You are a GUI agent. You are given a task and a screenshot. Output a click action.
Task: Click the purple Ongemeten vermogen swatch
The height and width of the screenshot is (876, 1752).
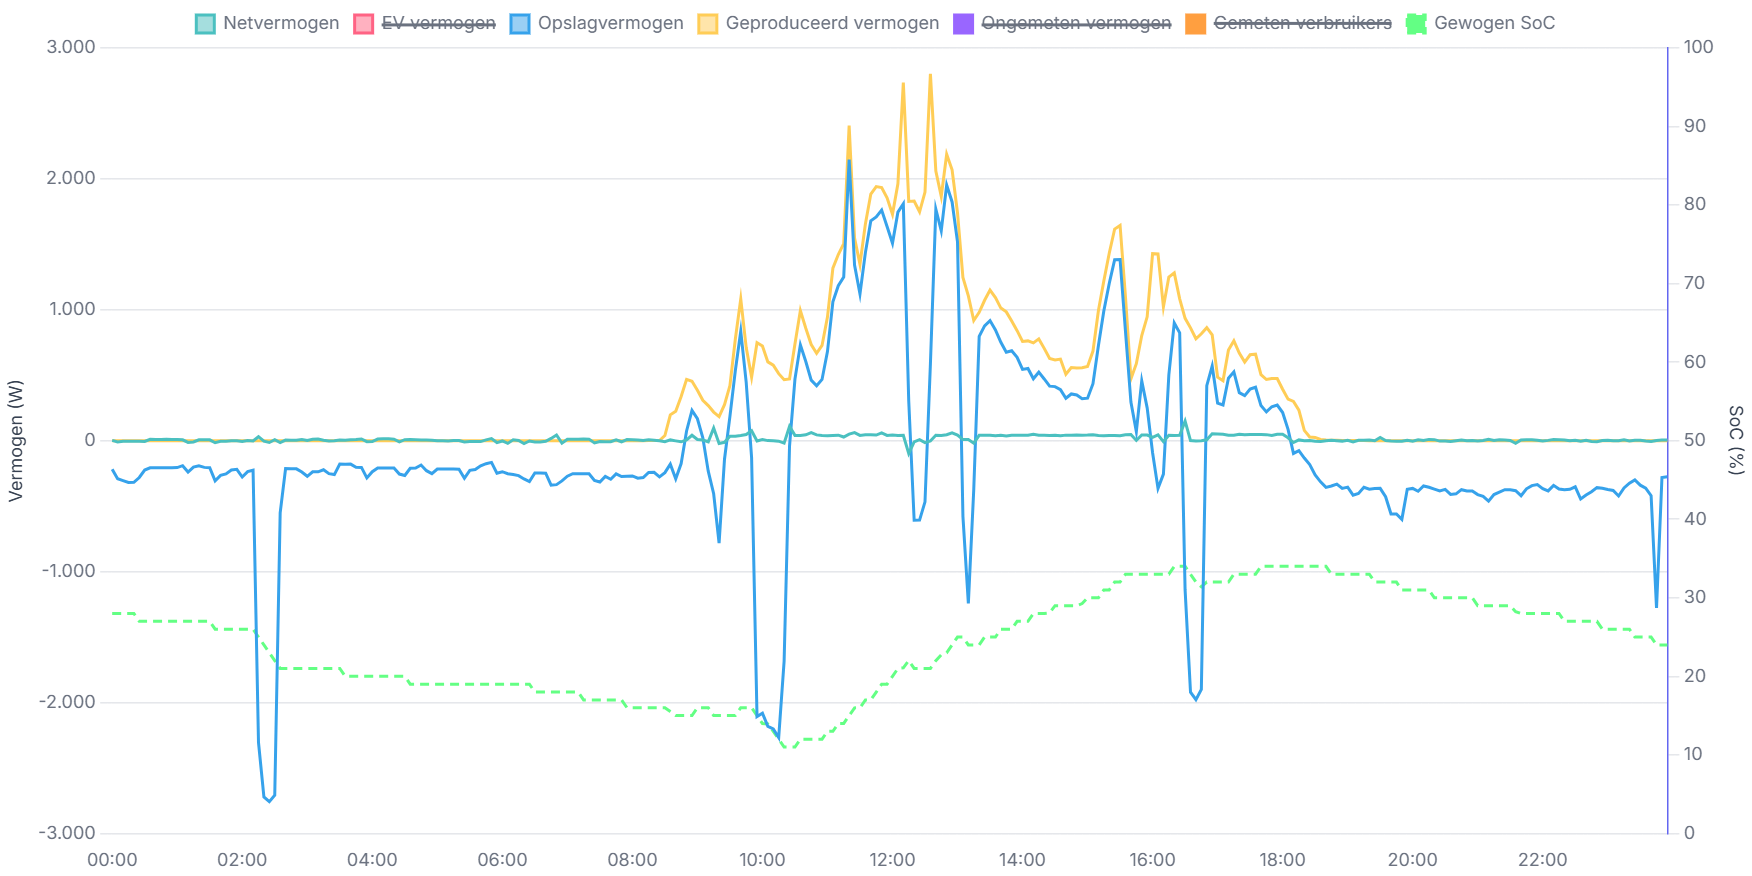click(963, 24)
